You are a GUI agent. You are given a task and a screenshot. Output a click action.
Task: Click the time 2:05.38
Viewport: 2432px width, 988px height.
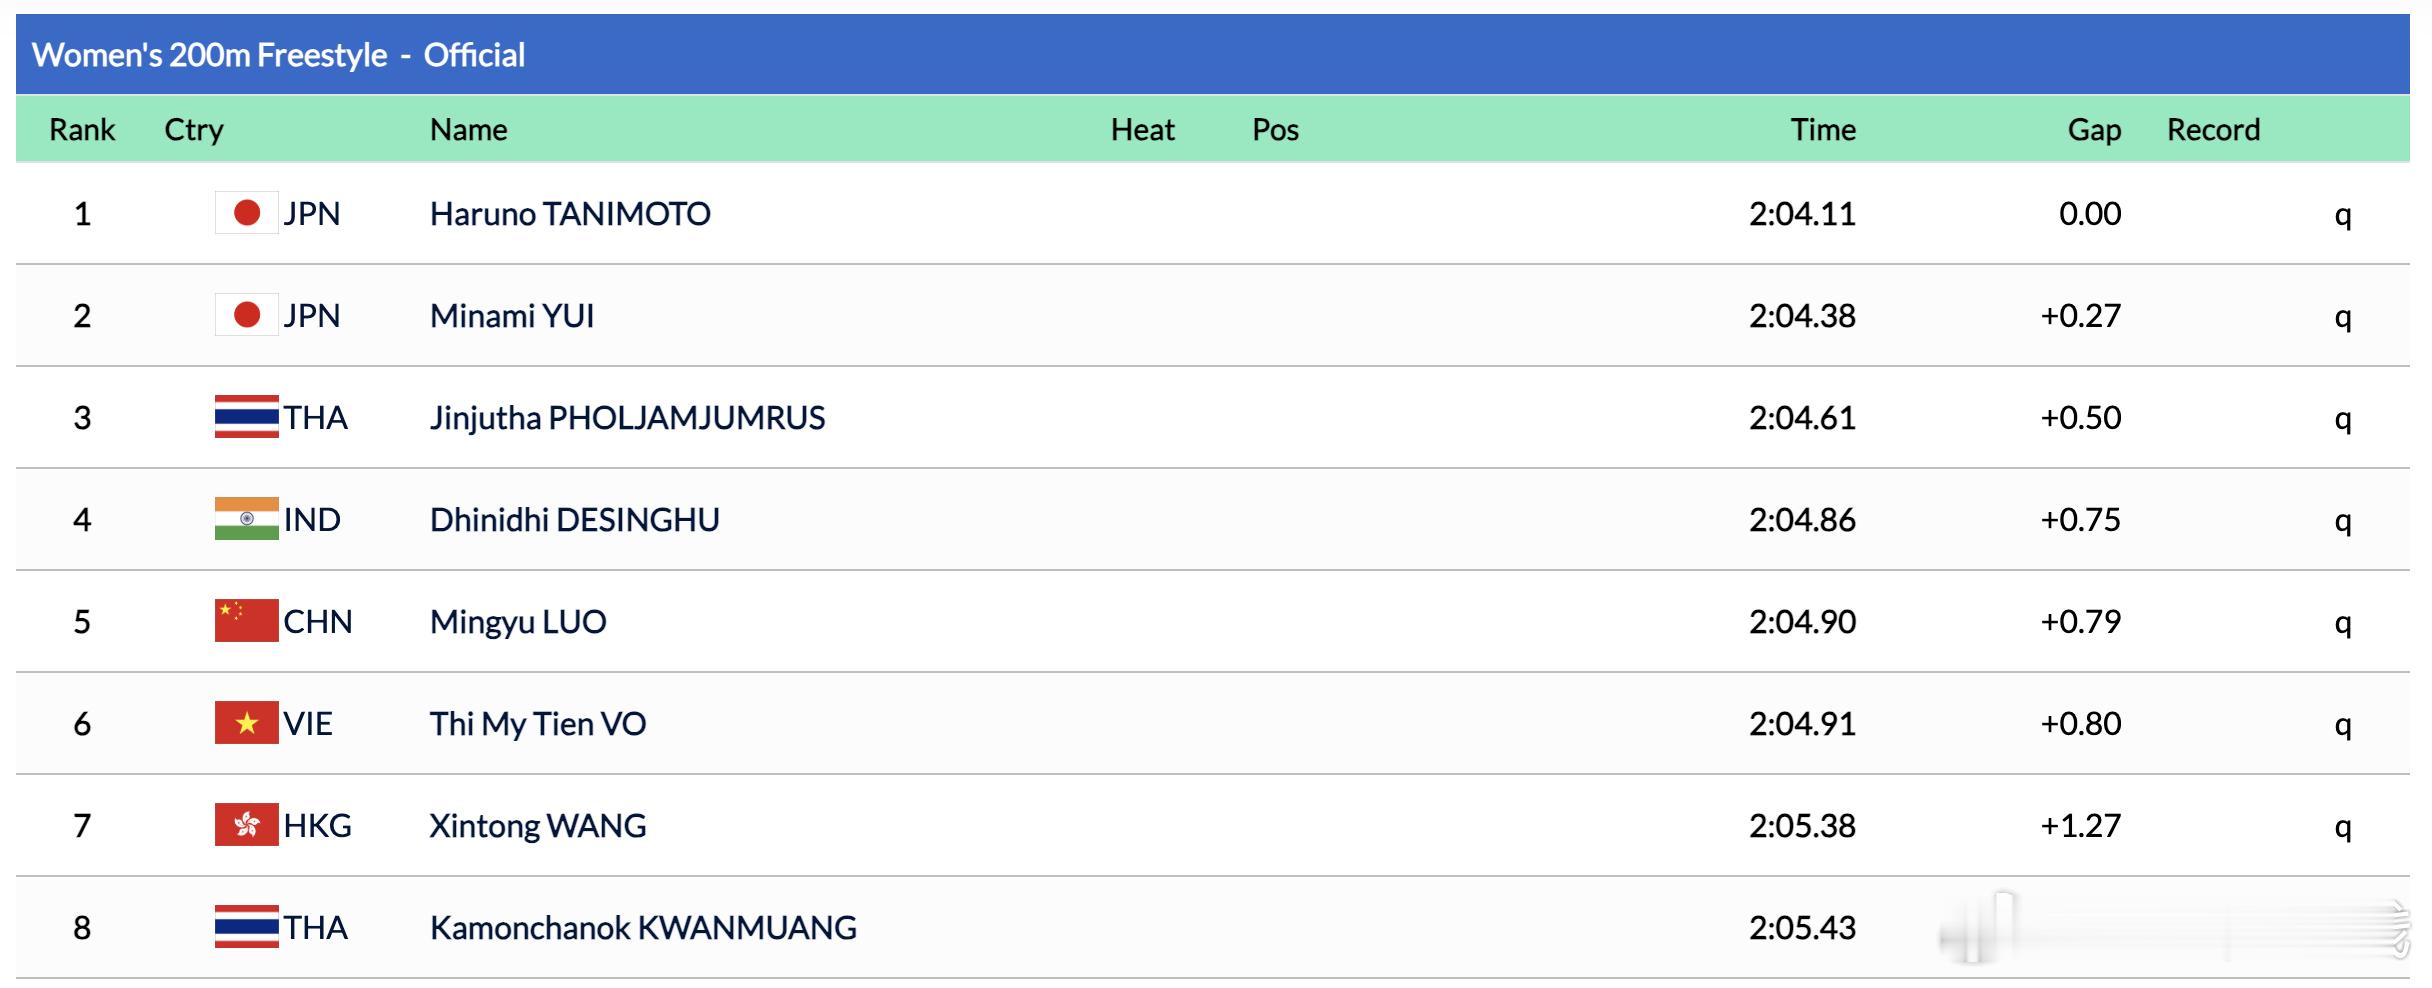1802,826
